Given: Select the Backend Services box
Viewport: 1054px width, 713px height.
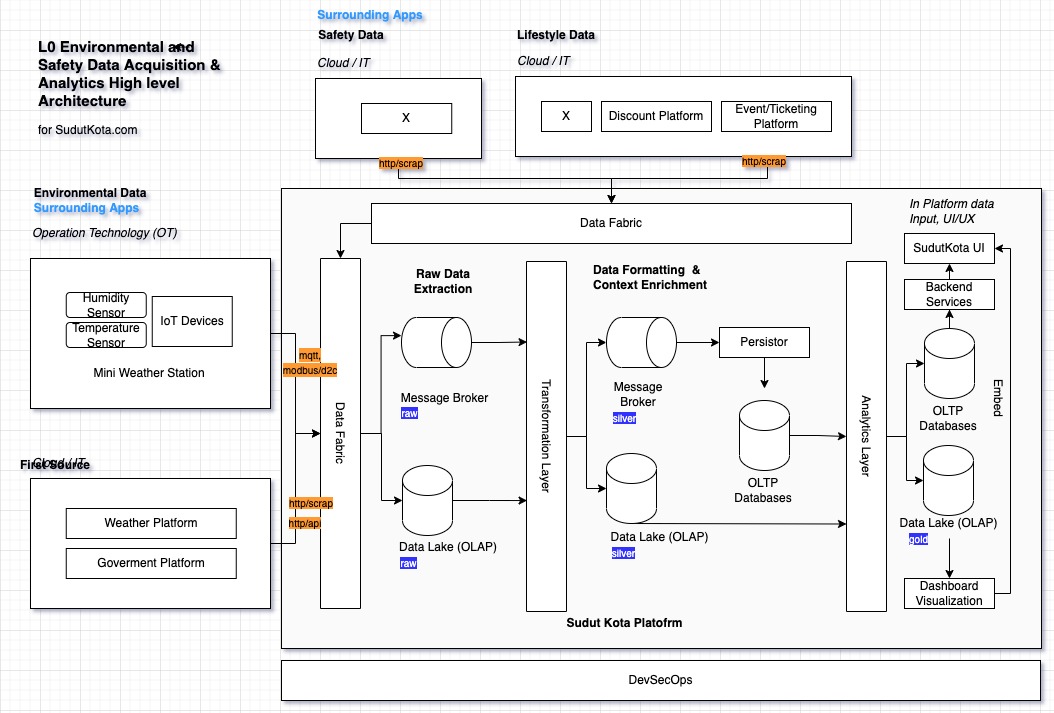Looking at the screenshot, I should coord(949,294).
